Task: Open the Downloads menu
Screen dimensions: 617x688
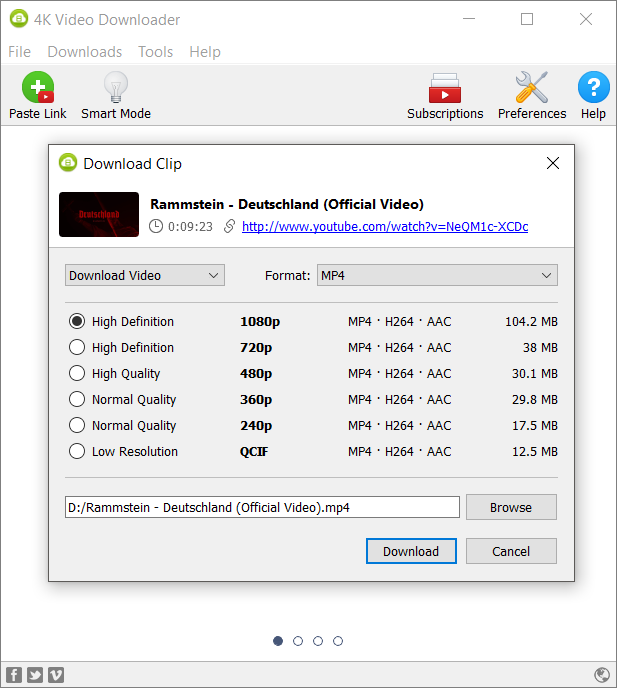Action: (85, 52)
